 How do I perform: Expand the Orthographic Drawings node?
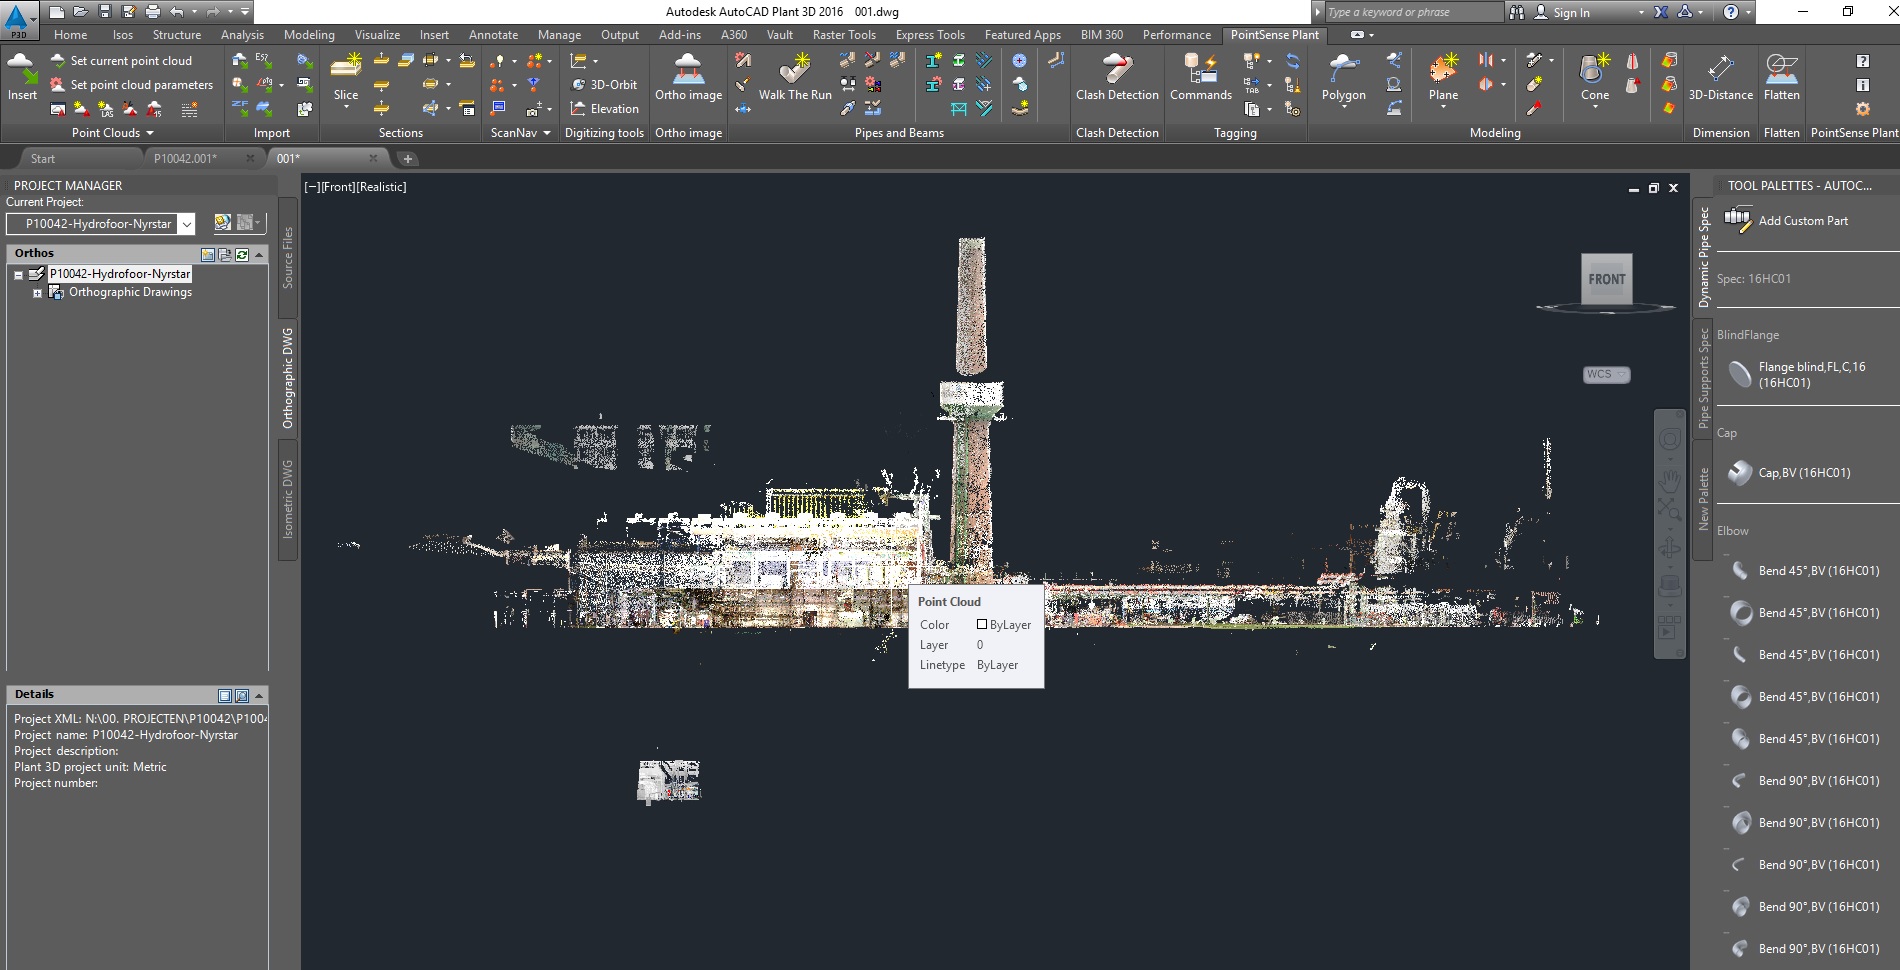[37, 293]
